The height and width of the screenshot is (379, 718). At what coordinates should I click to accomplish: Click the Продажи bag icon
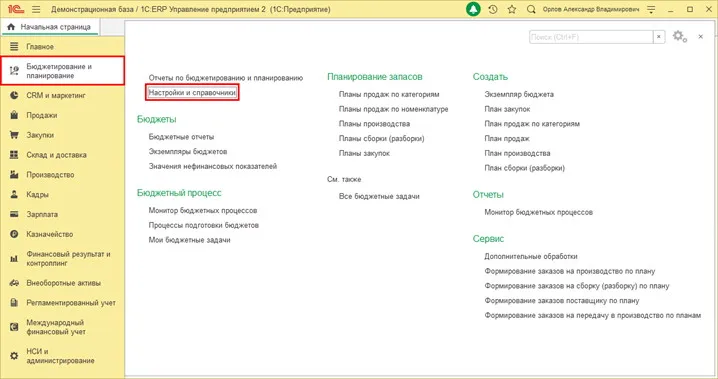(14, 115)
